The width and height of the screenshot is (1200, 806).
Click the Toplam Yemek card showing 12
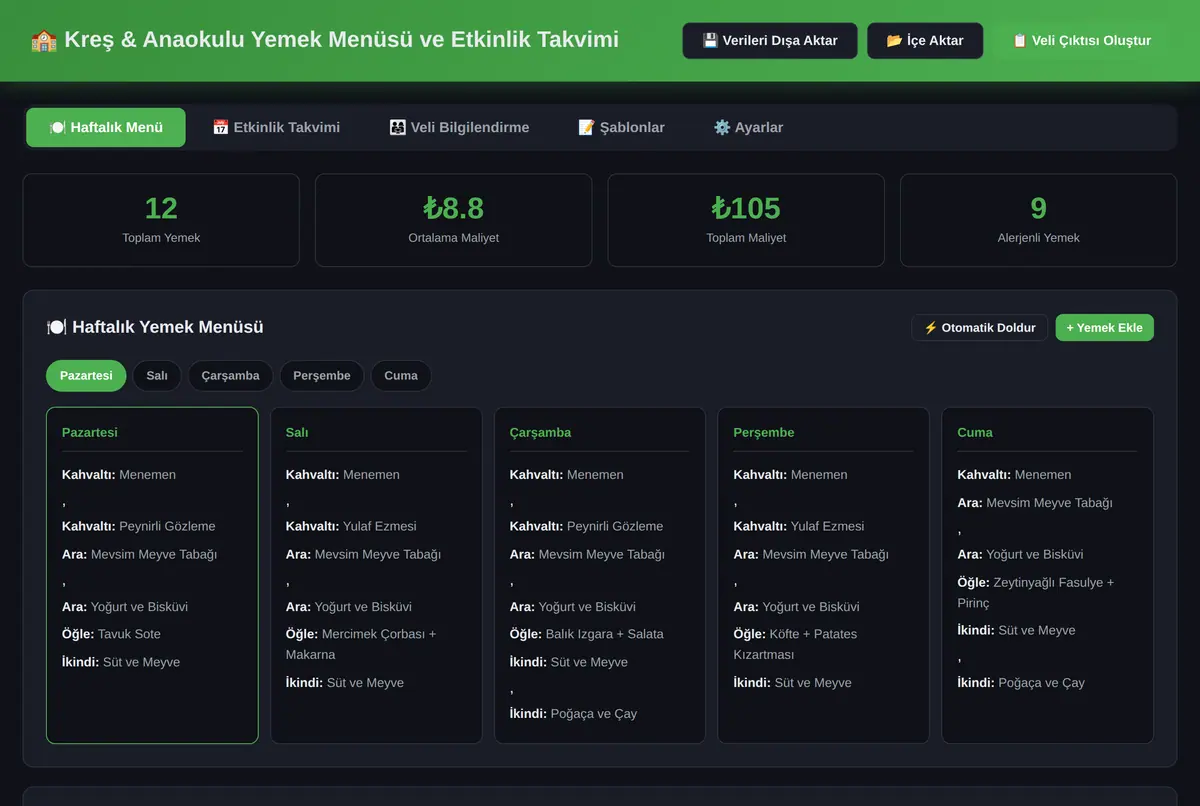[161, 220]
